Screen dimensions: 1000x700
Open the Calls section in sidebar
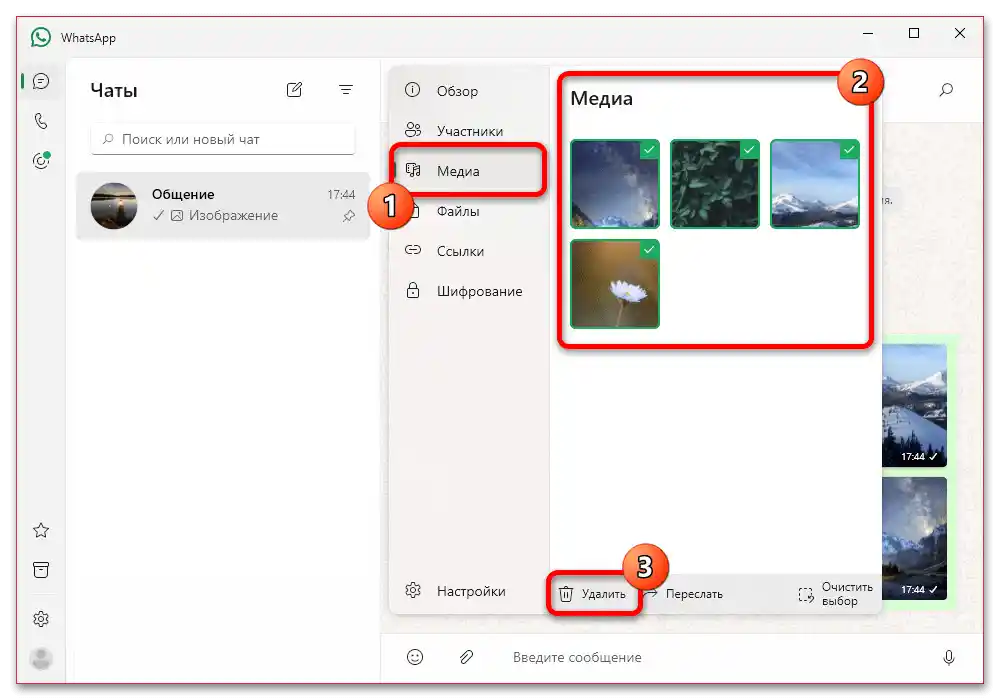click(41, 121)
